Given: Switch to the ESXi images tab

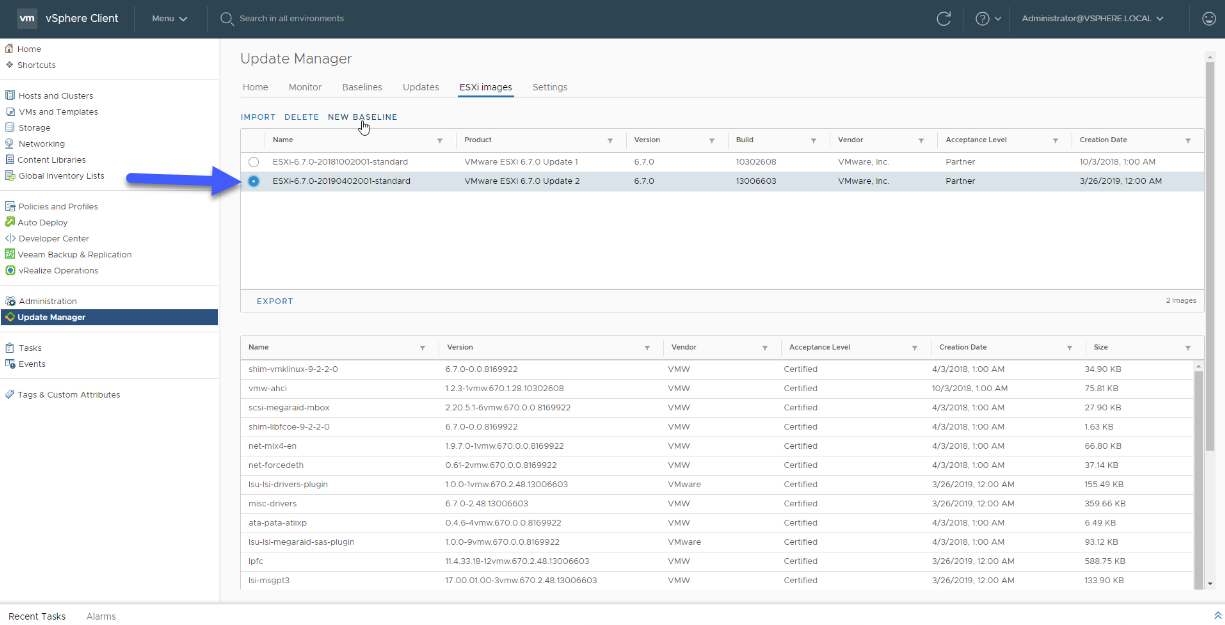Looking at the screenshot, I should [486, 87].
